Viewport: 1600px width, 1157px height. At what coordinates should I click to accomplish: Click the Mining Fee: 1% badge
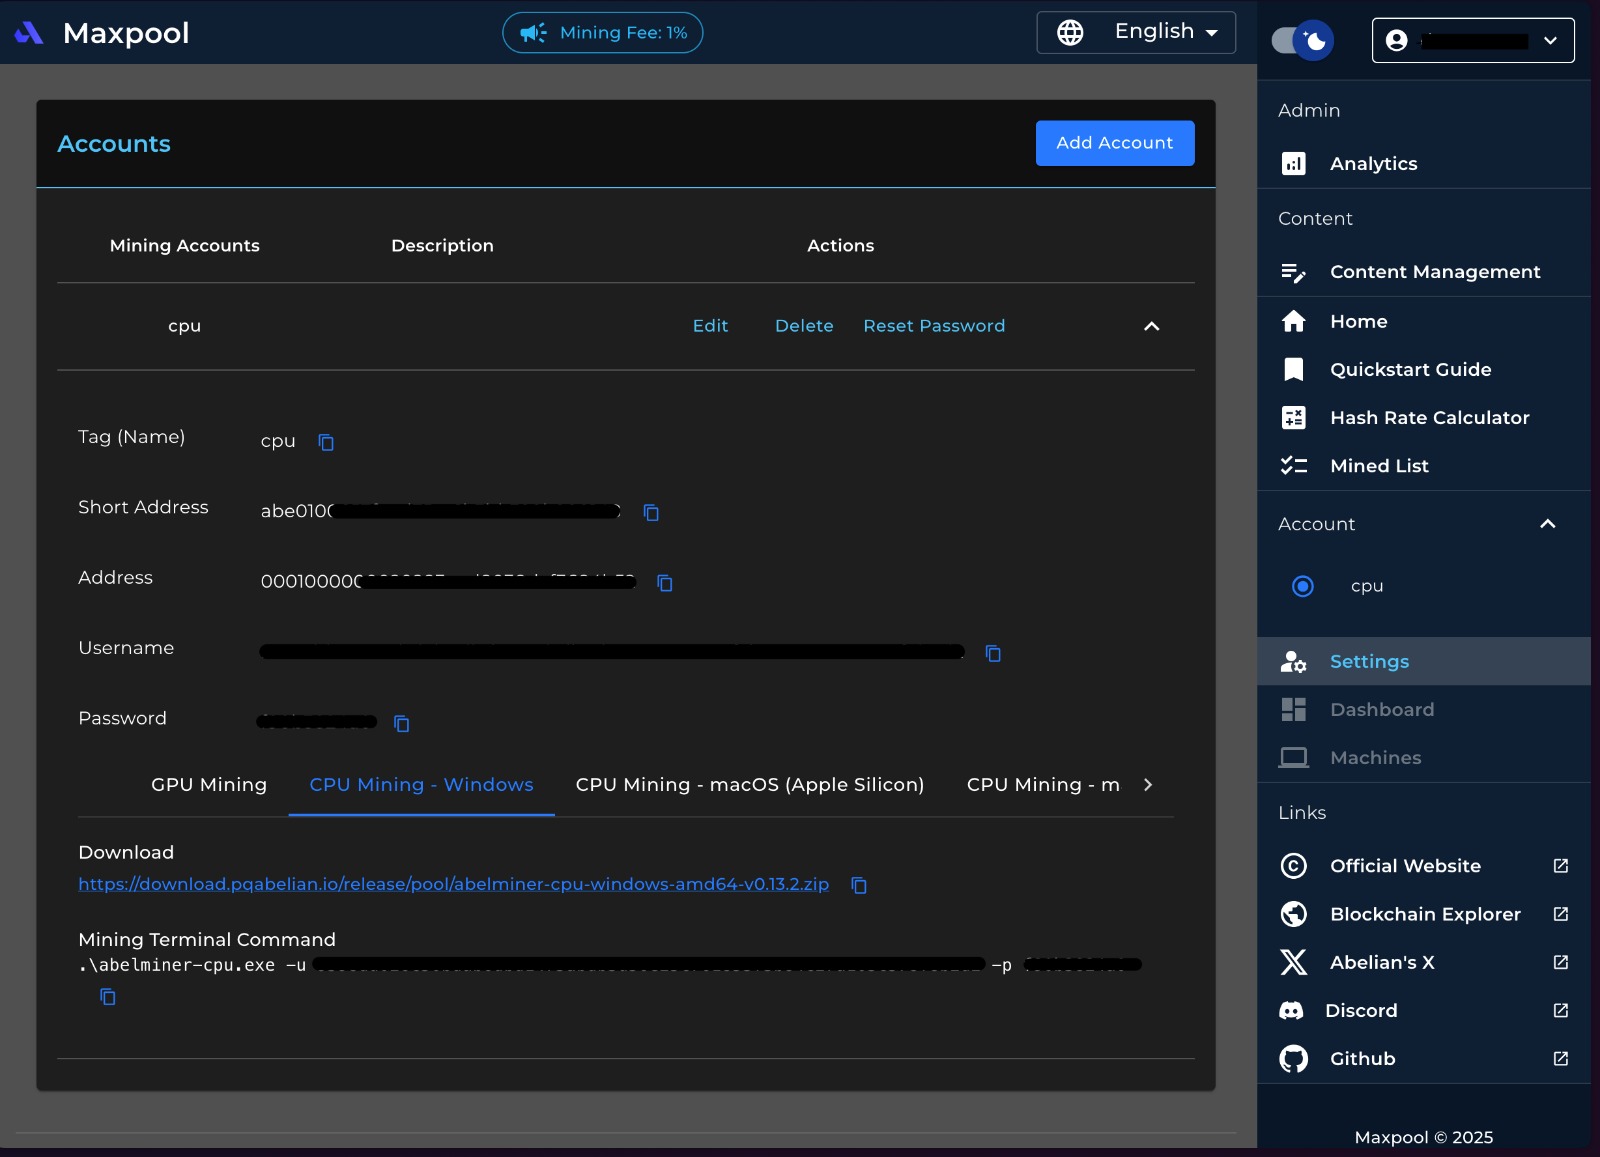click(603, 33)
